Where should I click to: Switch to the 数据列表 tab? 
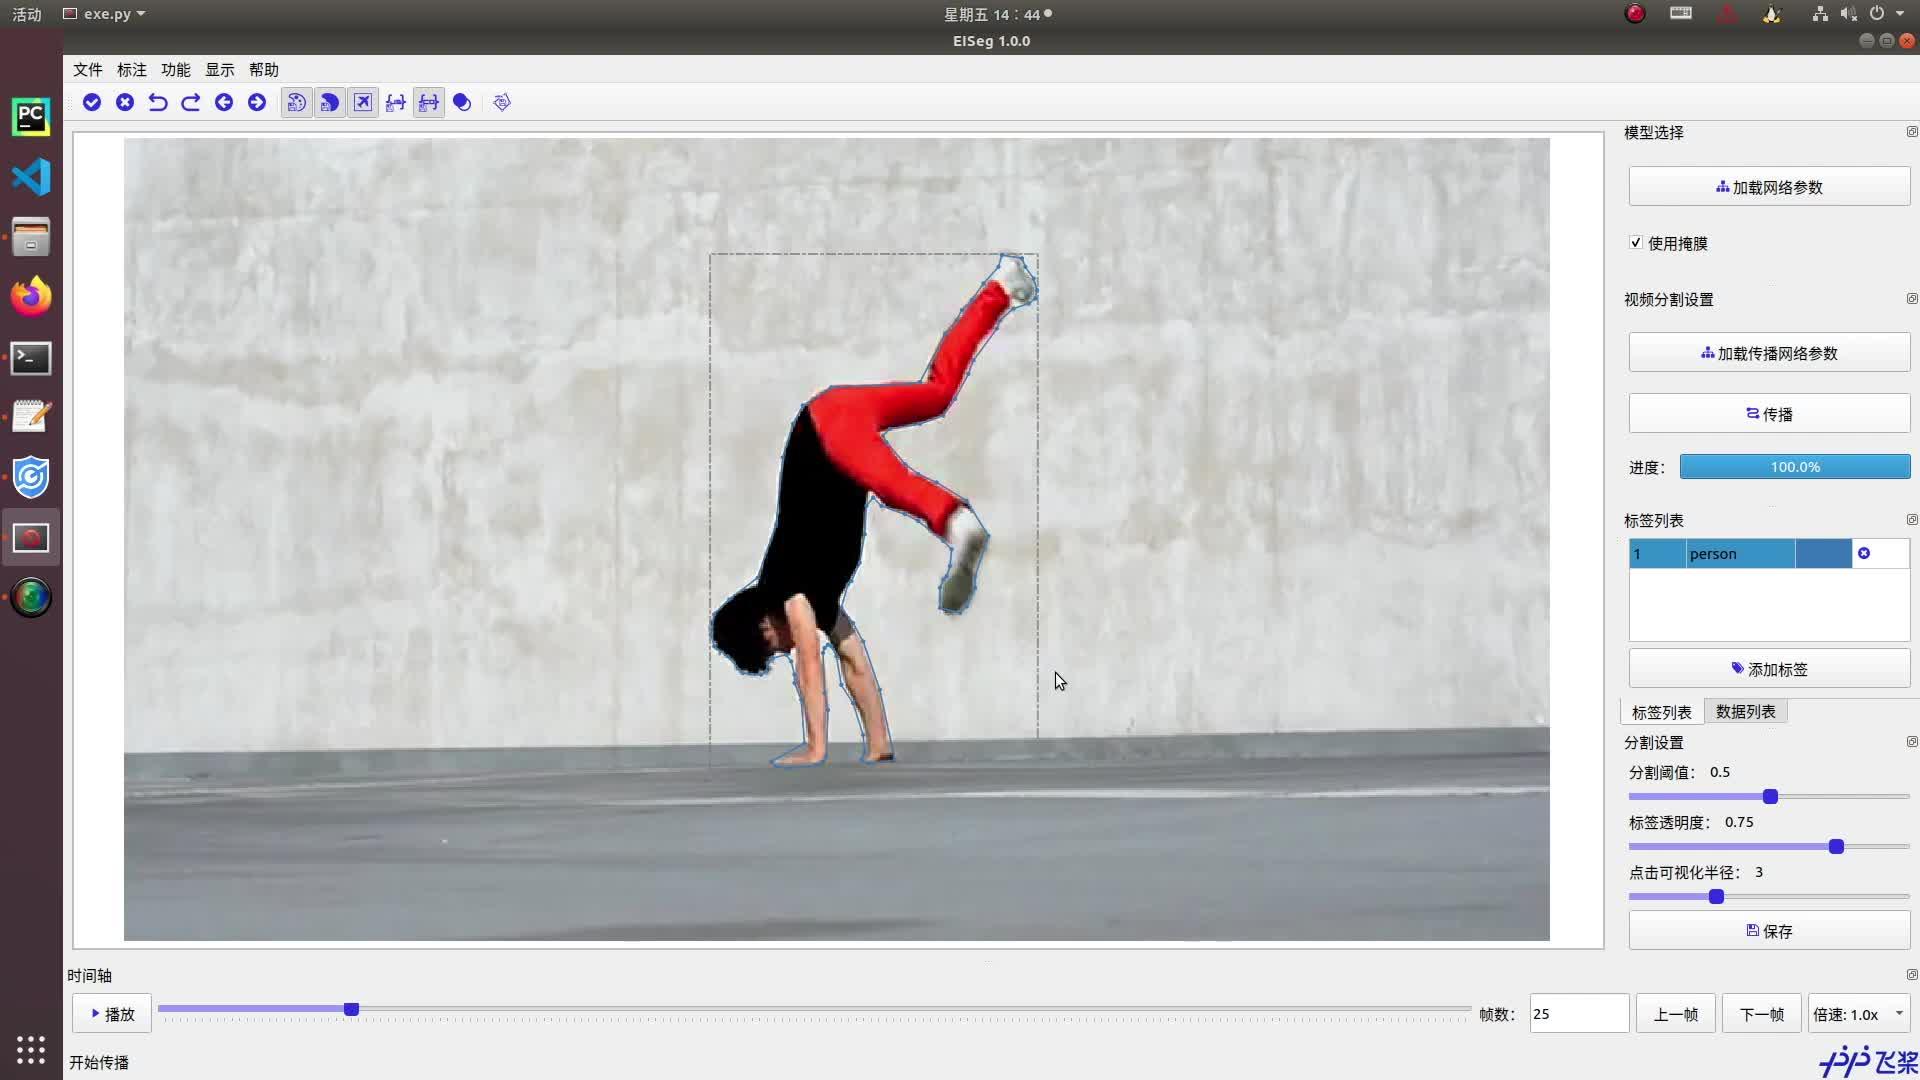tap(1745, 712)
